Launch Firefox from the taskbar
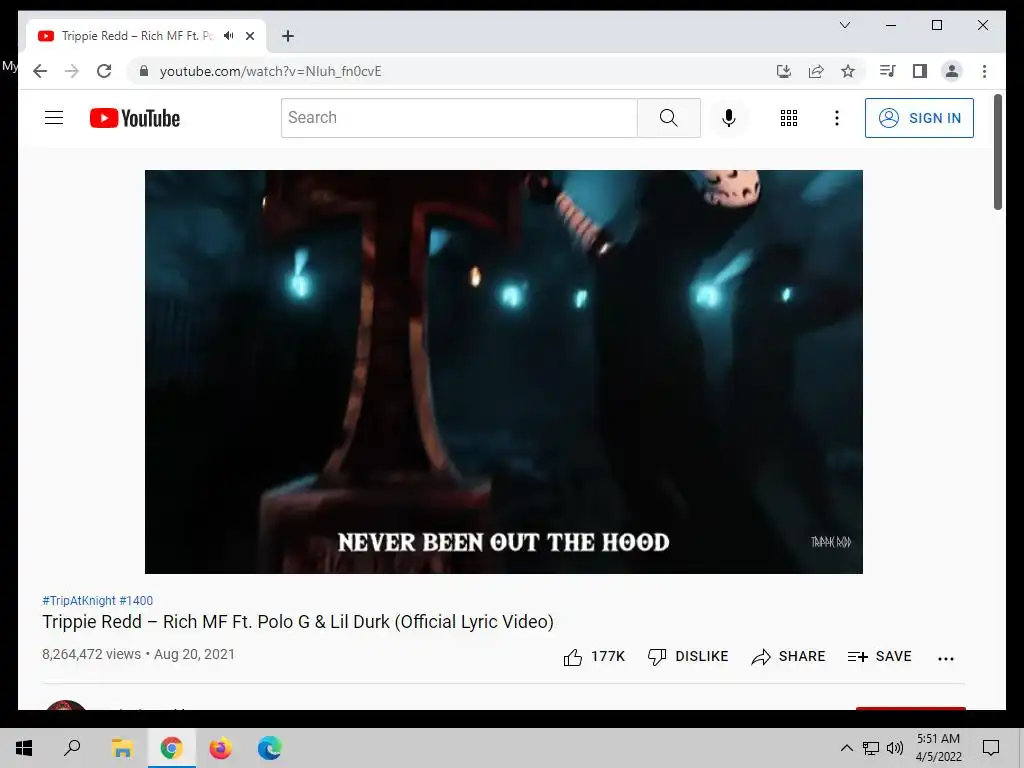This screenshot has width=1024, height=768. 220,748
